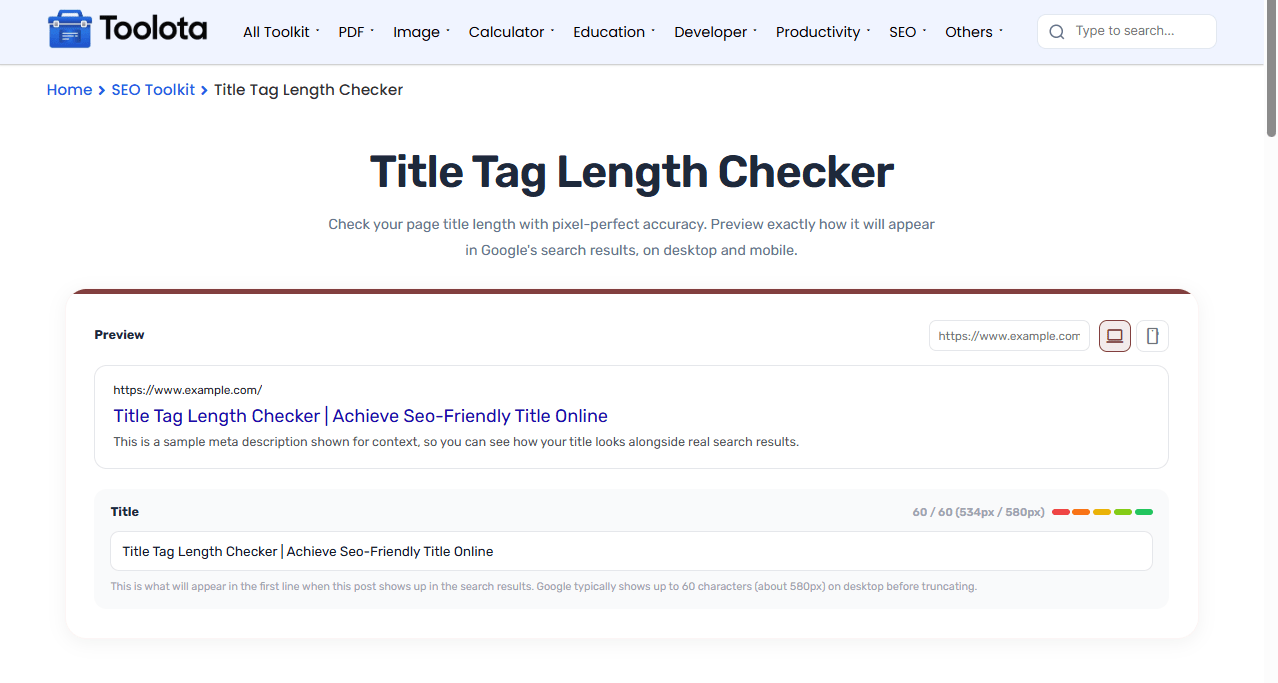Image resolution: width=1278 pixels, height=683 pixels.
Task: Open the Others dropdown menu
Action: click(x=974, y=32)
